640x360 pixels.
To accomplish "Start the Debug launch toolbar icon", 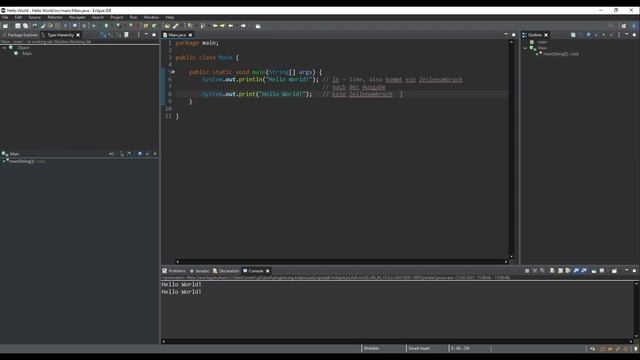I will point(93,26).
